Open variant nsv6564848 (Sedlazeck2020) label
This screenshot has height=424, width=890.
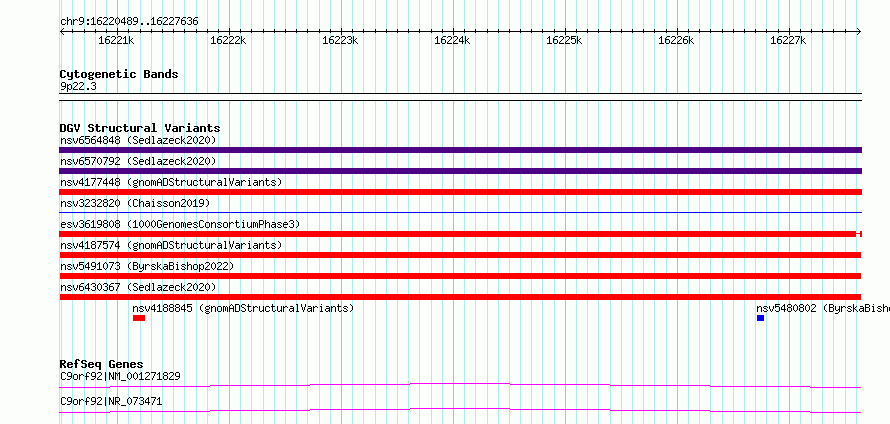138,140
